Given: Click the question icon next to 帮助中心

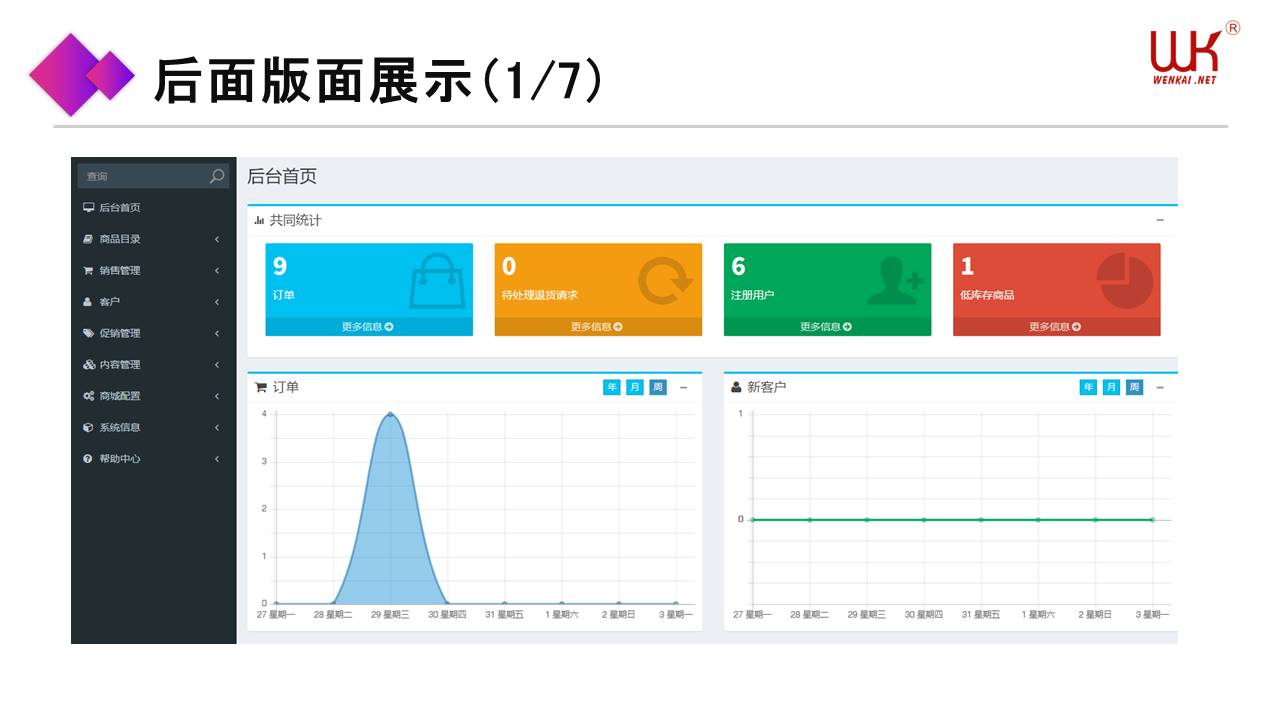Looking at the screenshot, I should pos(88,459).
